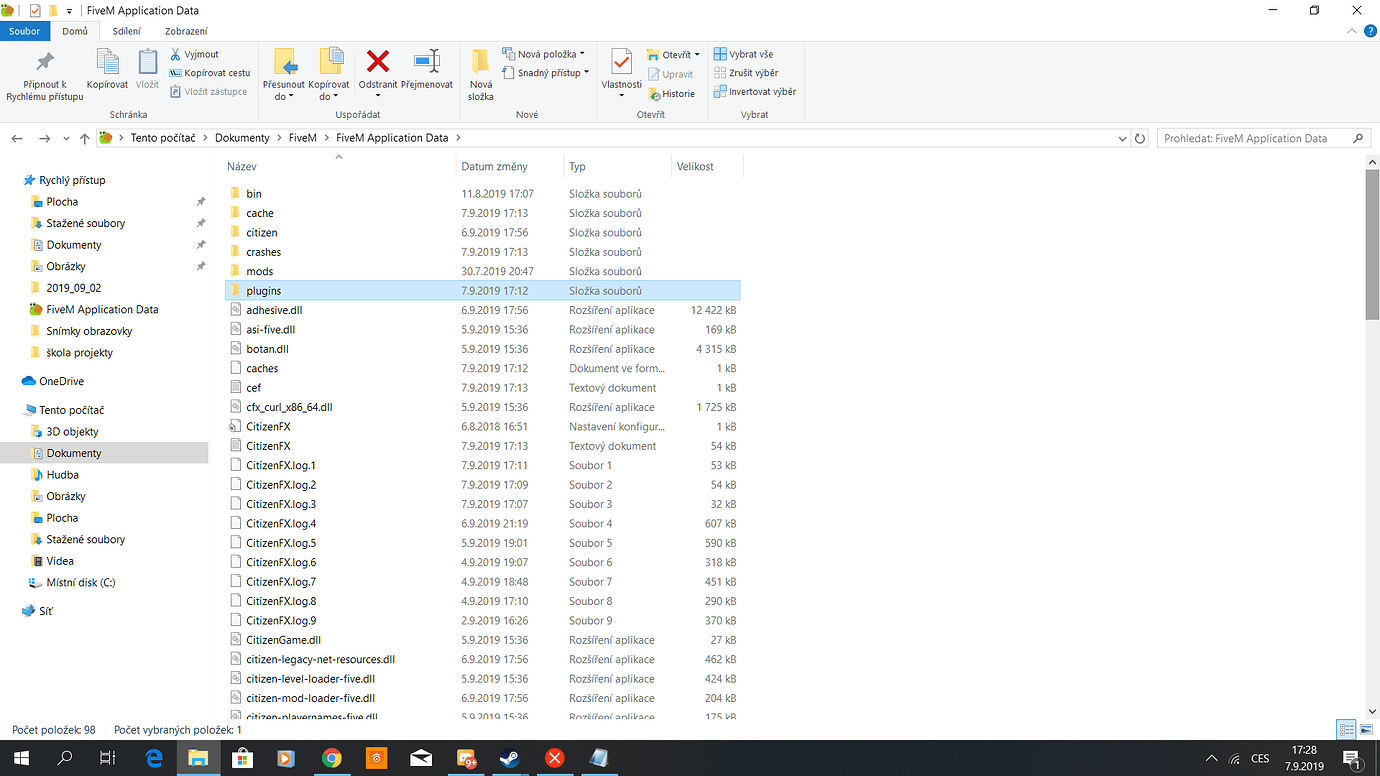1380x776 pixels.
Task: Click Zrušit výběr in ribbon
Action: [x=745, y=73]
